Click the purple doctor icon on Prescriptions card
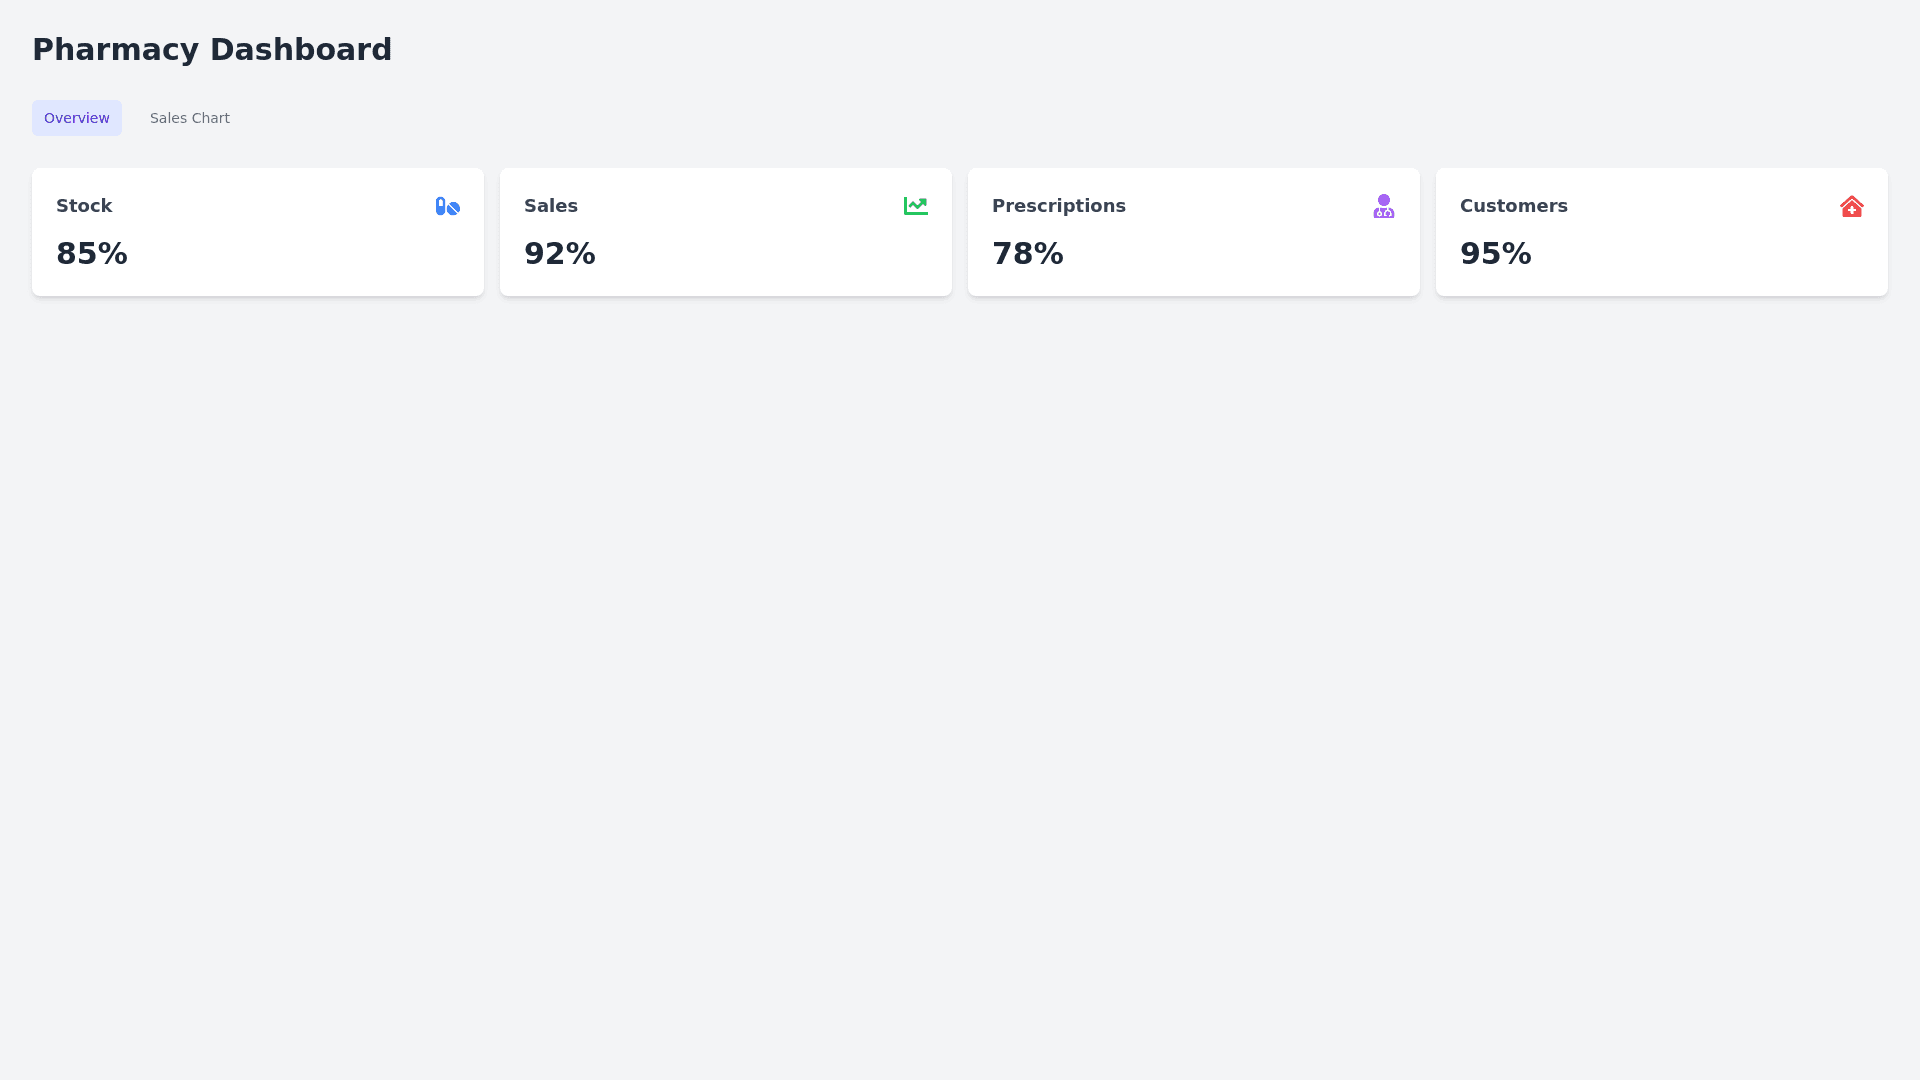 (x=1383, y=206)
